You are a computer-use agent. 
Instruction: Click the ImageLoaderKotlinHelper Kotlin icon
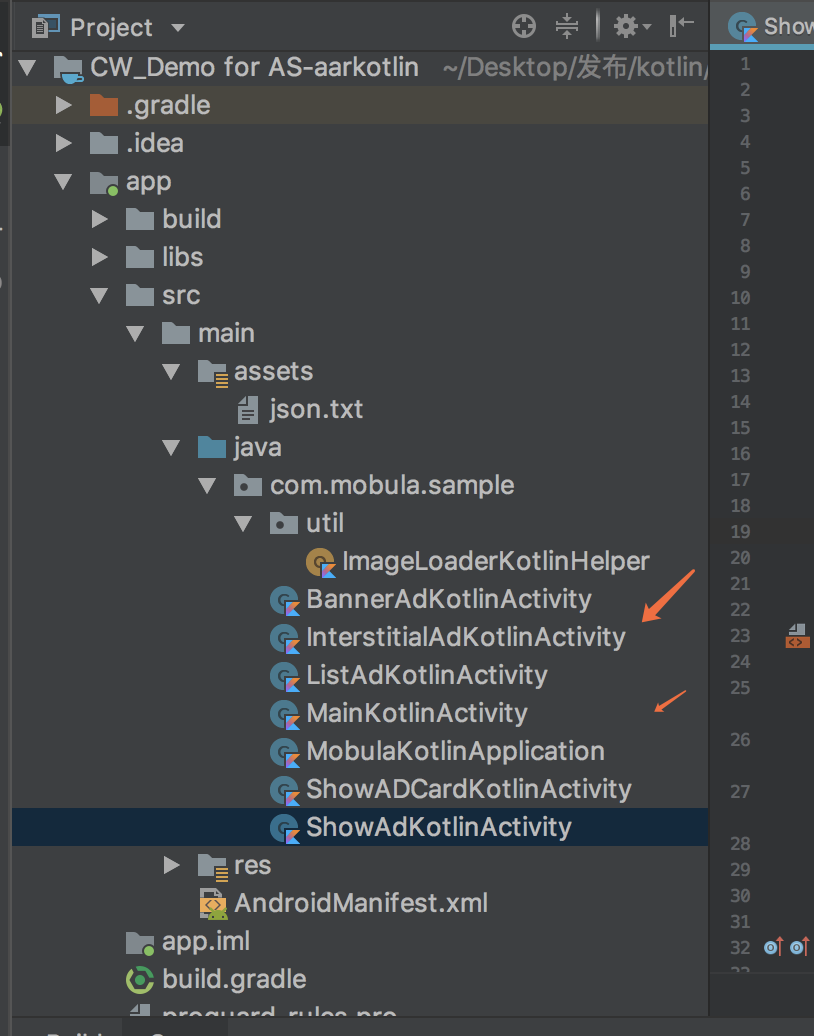pos(321,562)
